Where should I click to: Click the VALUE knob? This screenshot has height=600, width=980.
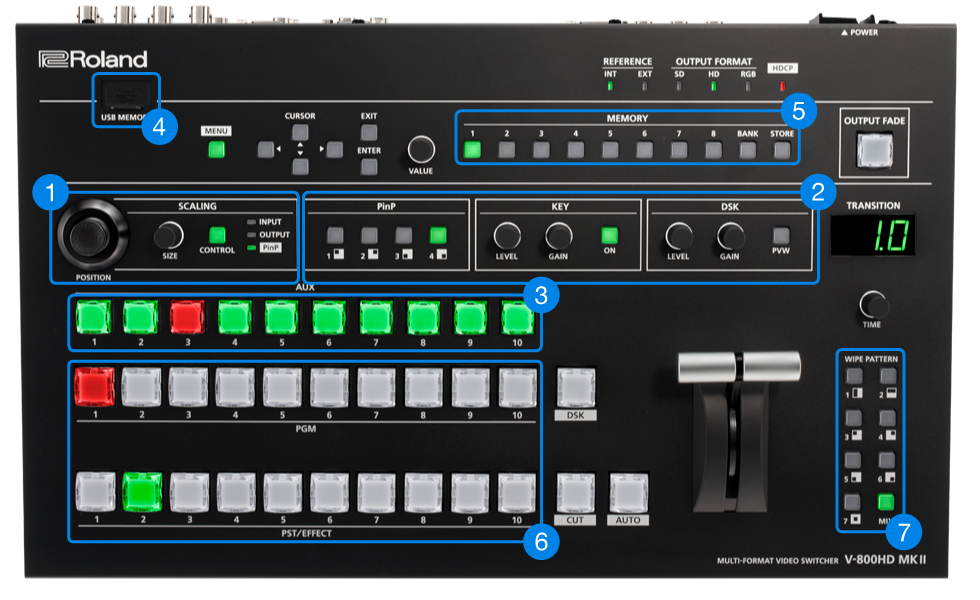421,150
